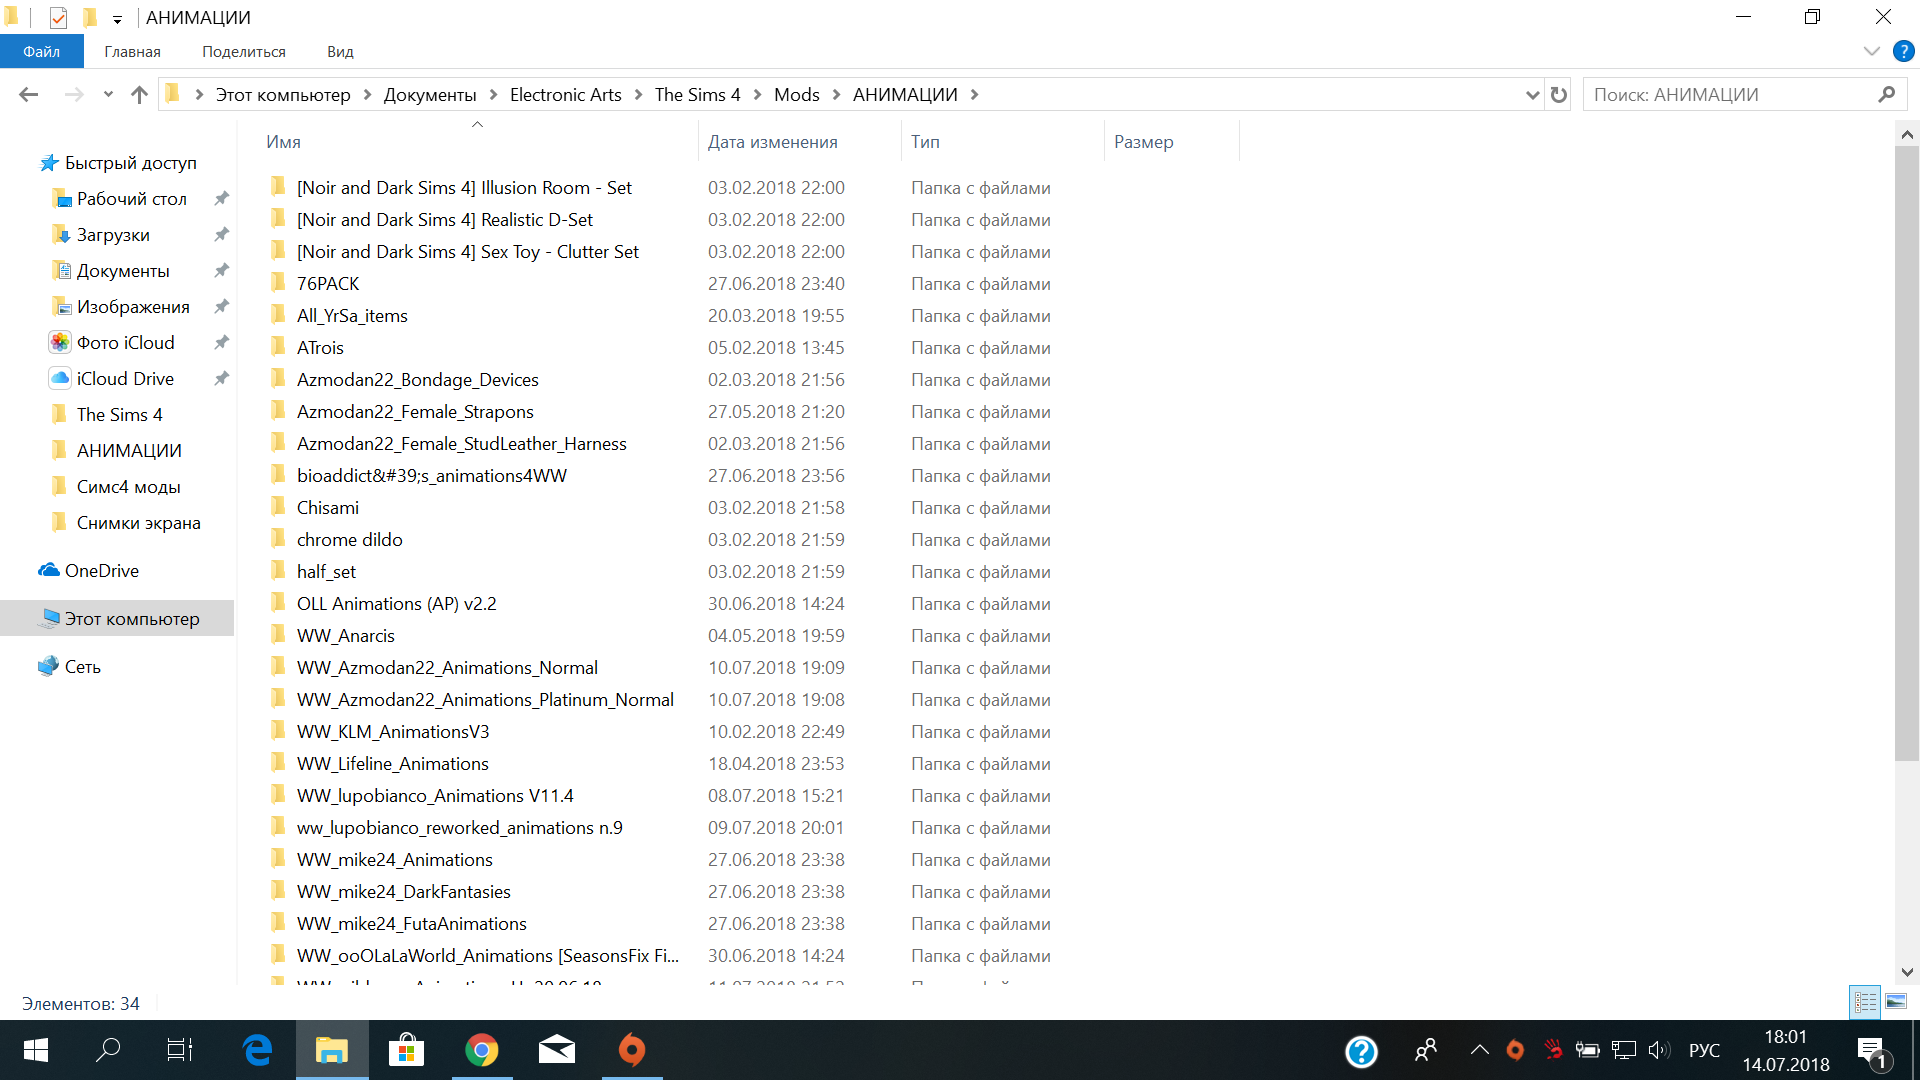Expand the ribbon chevron
This screenshot has width=1920, height=1080.
click(x=1871, y=51)
